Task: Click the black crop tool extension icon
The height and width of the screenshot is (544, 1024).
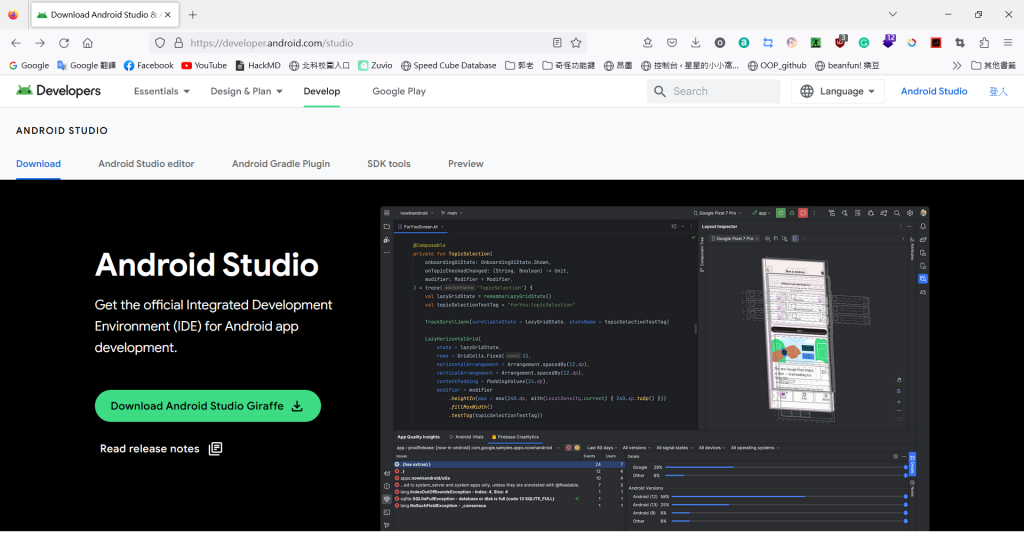Action: pyautogui.click(x=960, y=42)
